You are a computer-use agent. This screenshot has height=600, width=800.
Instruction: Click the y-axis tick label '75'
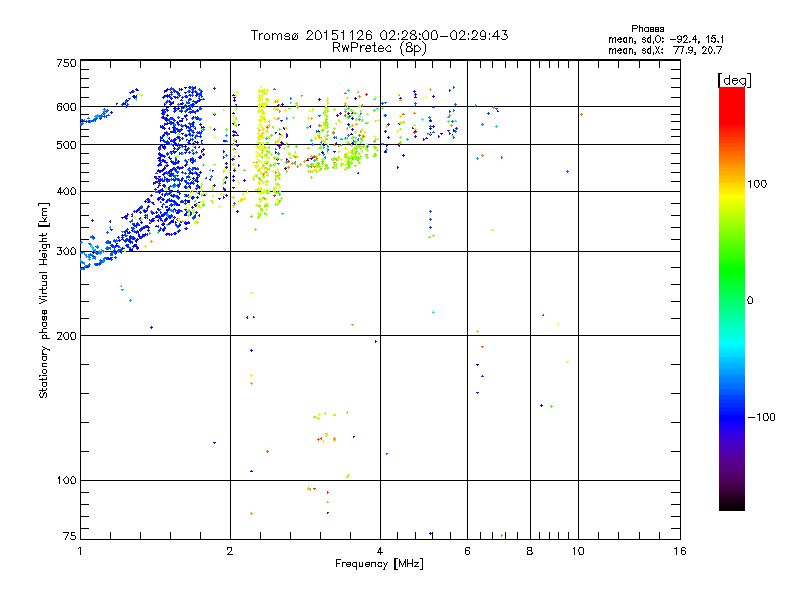[x=70, y=536]
